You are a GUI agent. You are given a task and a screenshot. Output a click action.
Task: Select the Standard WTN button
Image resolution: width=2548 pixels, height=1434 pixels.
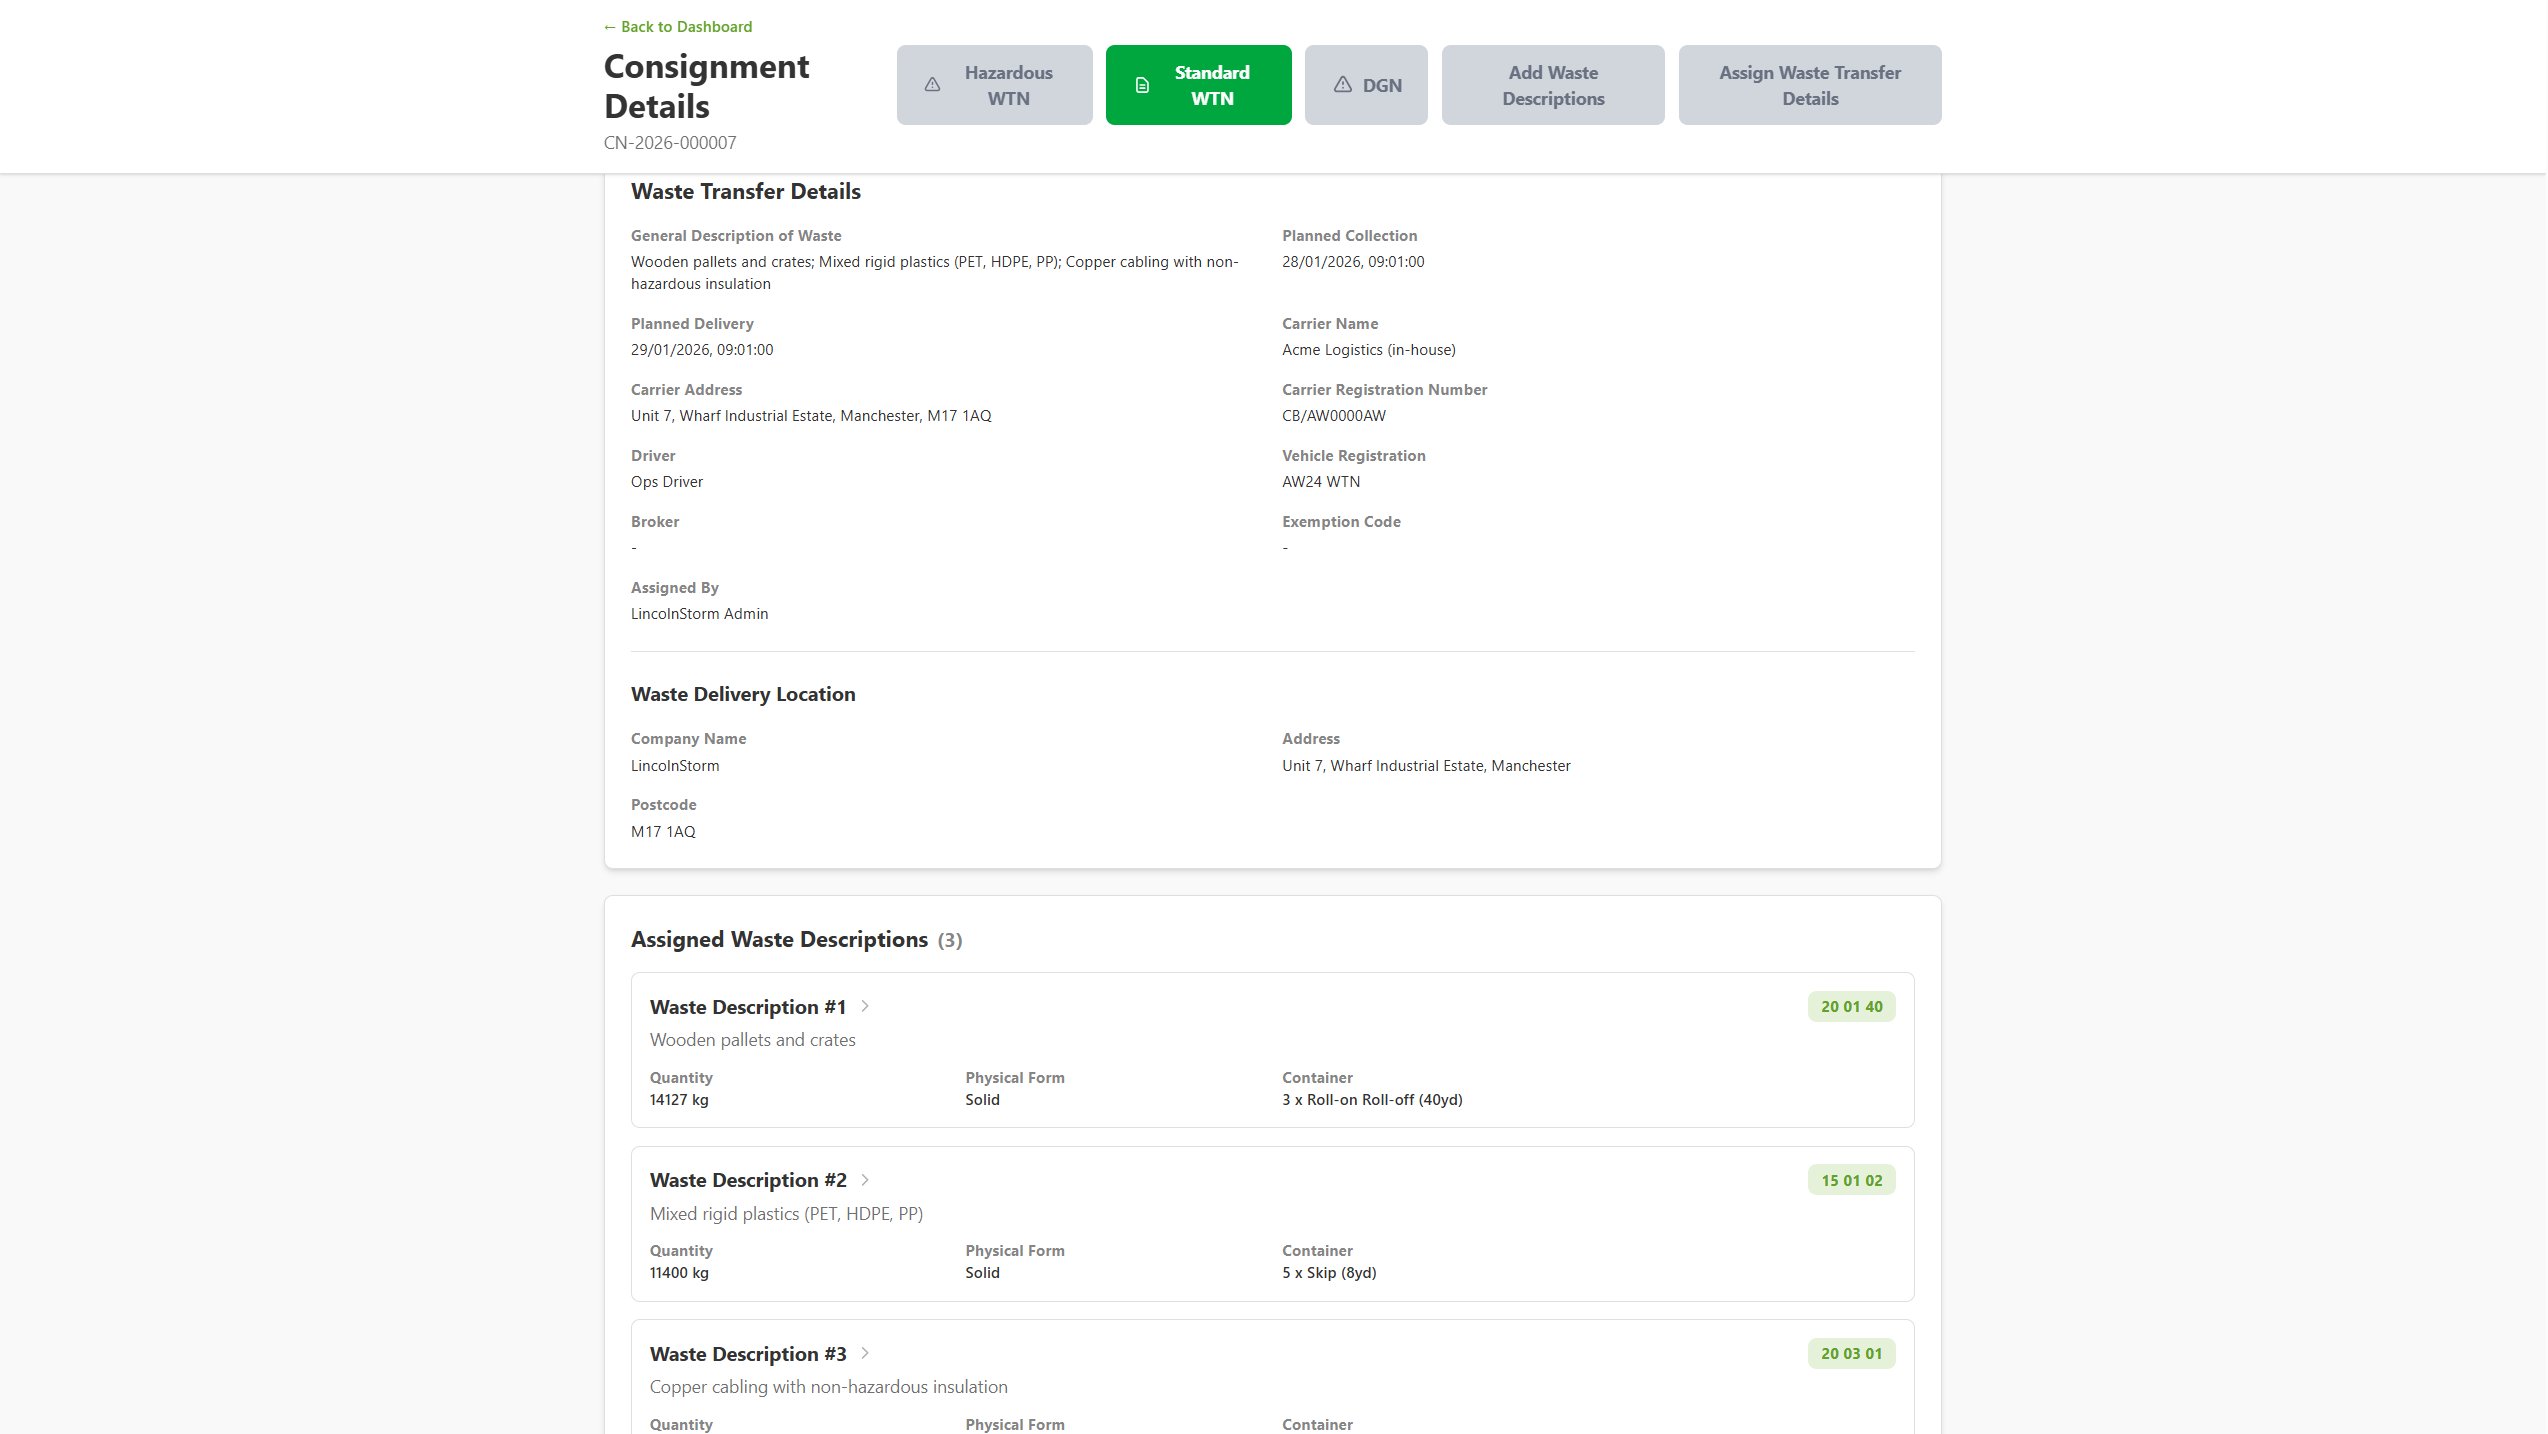point(1198,85)
